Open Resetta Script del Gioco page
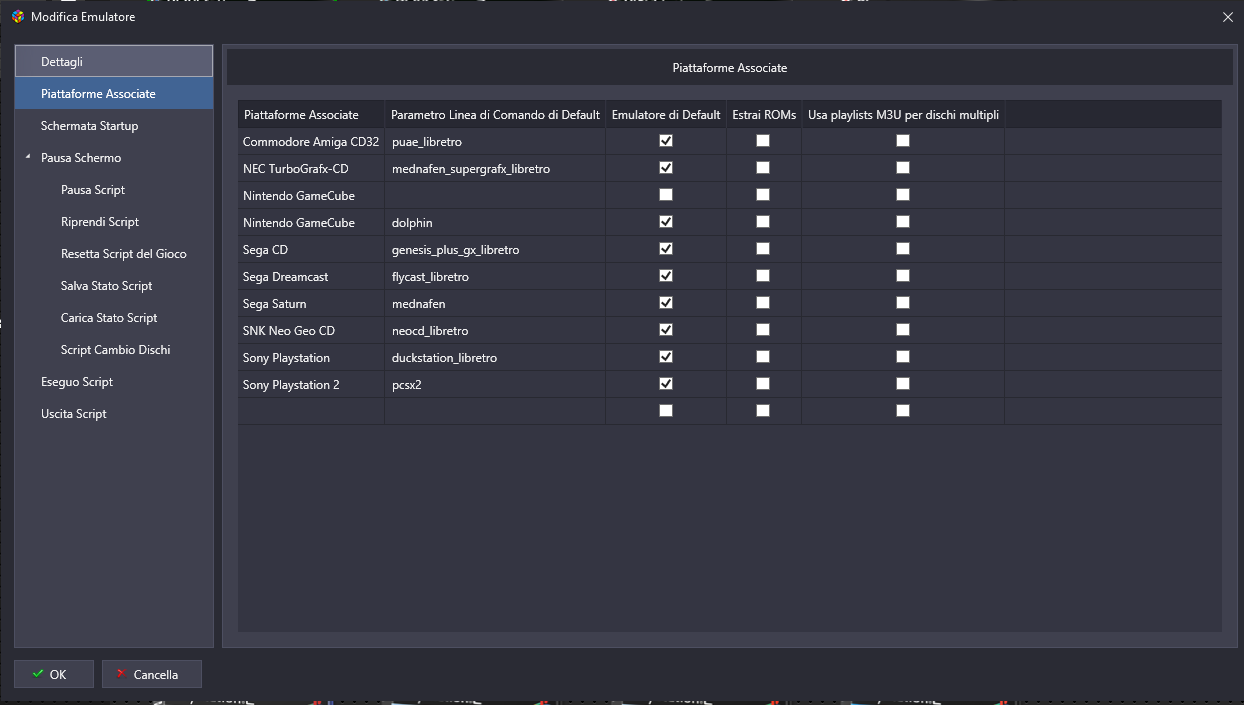The width and height of the screenshot is (1244, 705). pyautogui.click(x=124, y=254)
